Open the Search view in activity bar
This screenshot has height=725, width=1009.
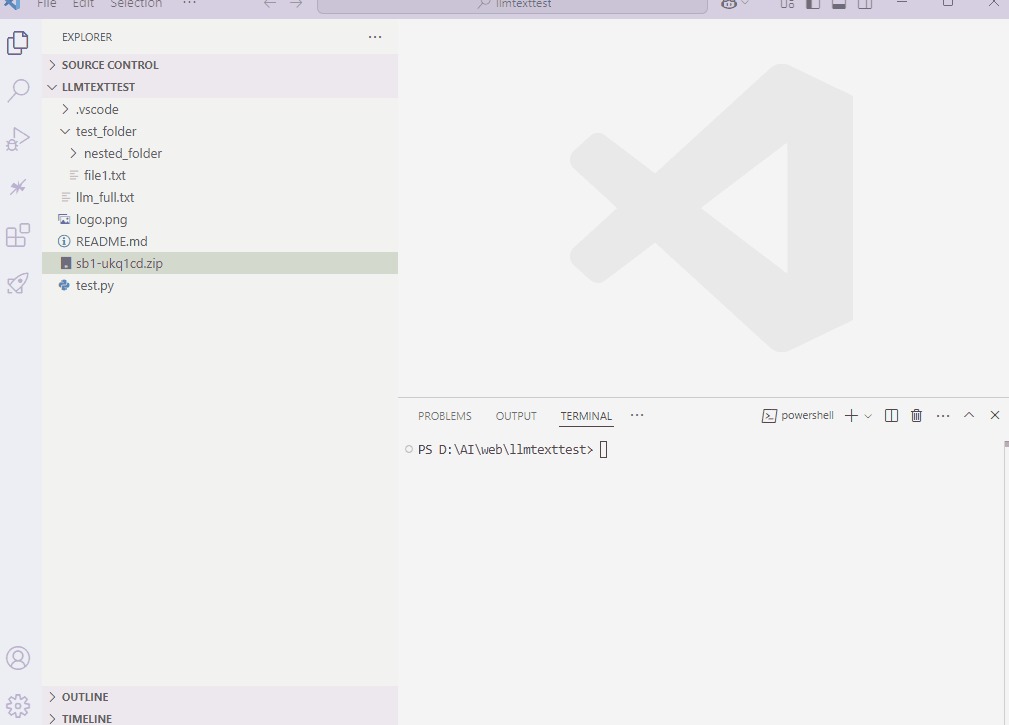click(18, 91)
